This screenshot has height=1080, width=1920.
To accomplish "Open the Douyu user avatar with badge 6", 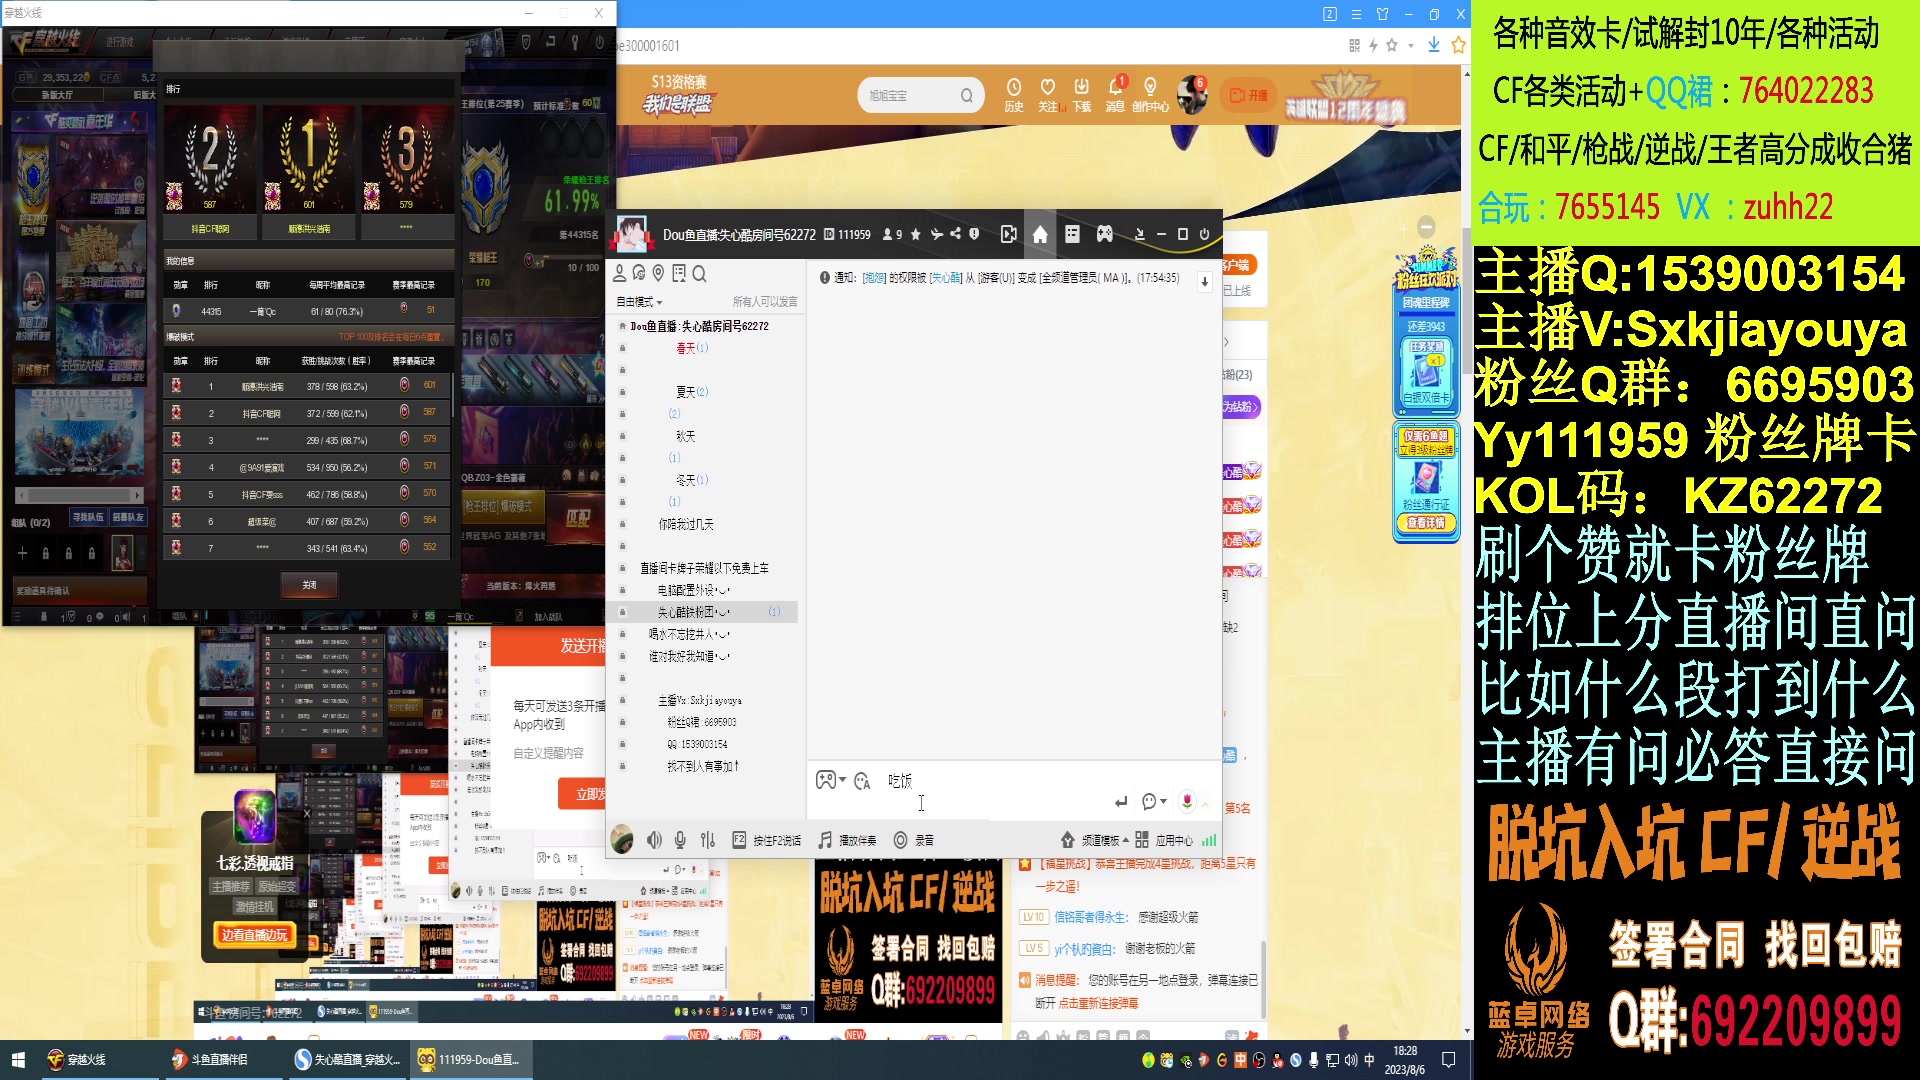I will point(1192,94).
